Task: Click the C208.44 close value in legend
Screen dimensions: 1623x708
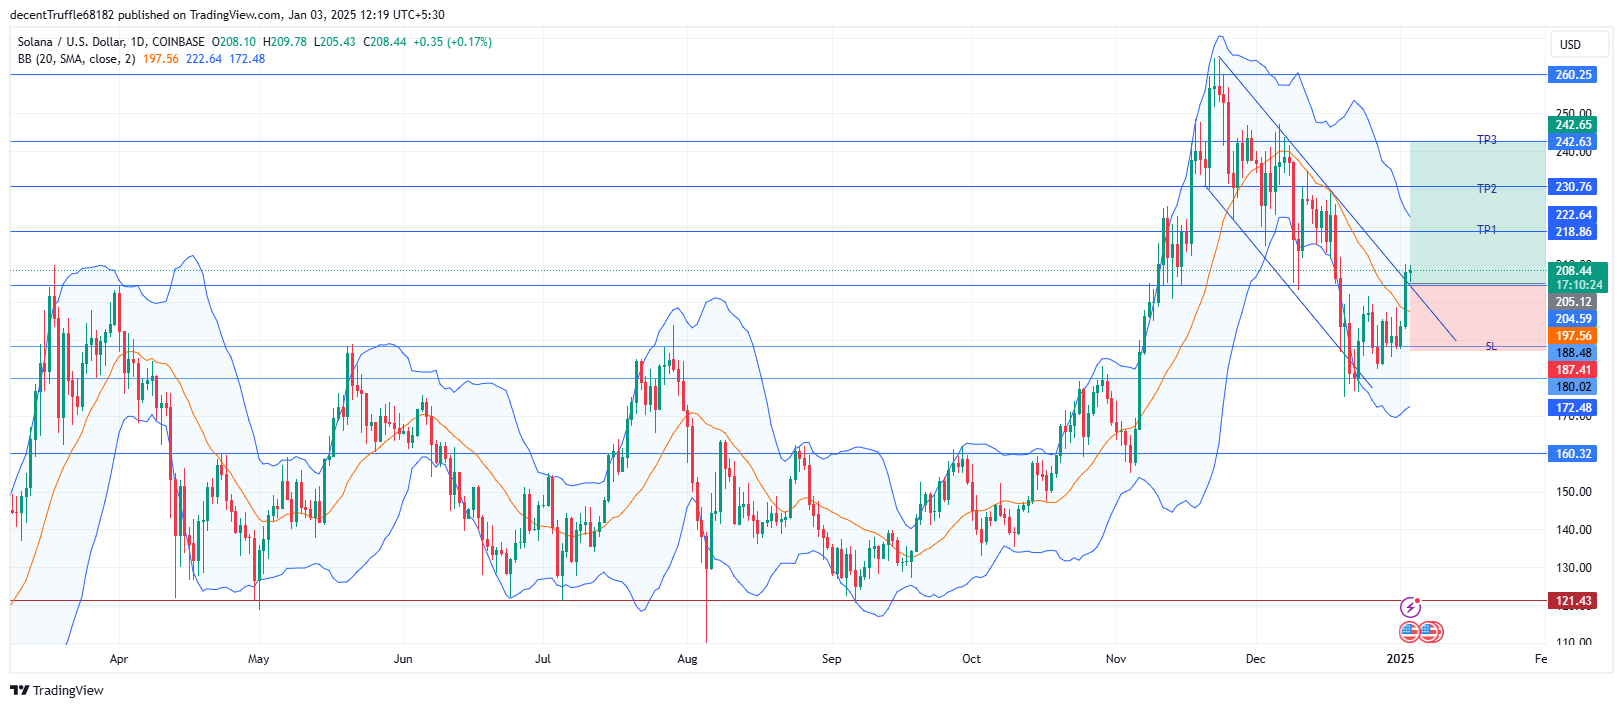Action: coord(385,42)
